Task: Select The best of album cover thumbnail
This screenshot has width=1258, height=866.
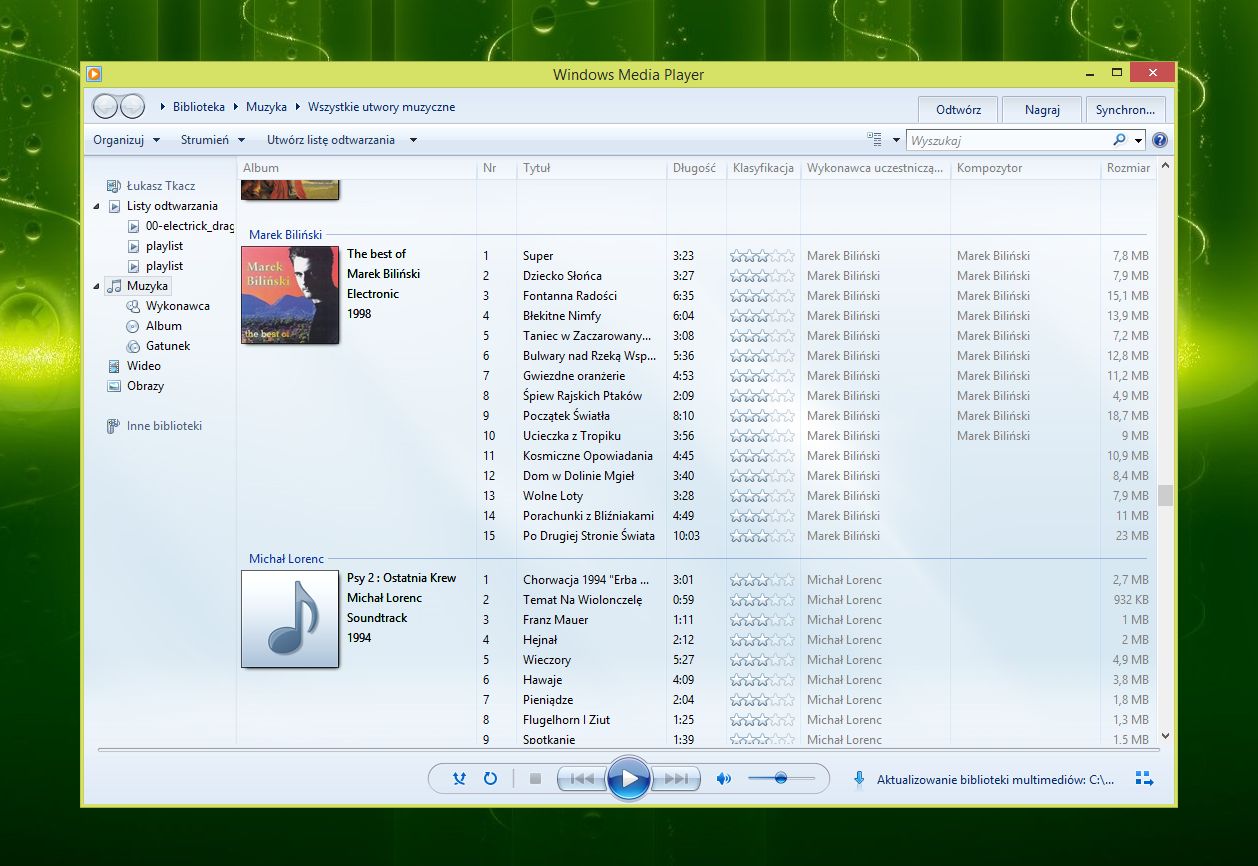Action: (x=290, y=295)
